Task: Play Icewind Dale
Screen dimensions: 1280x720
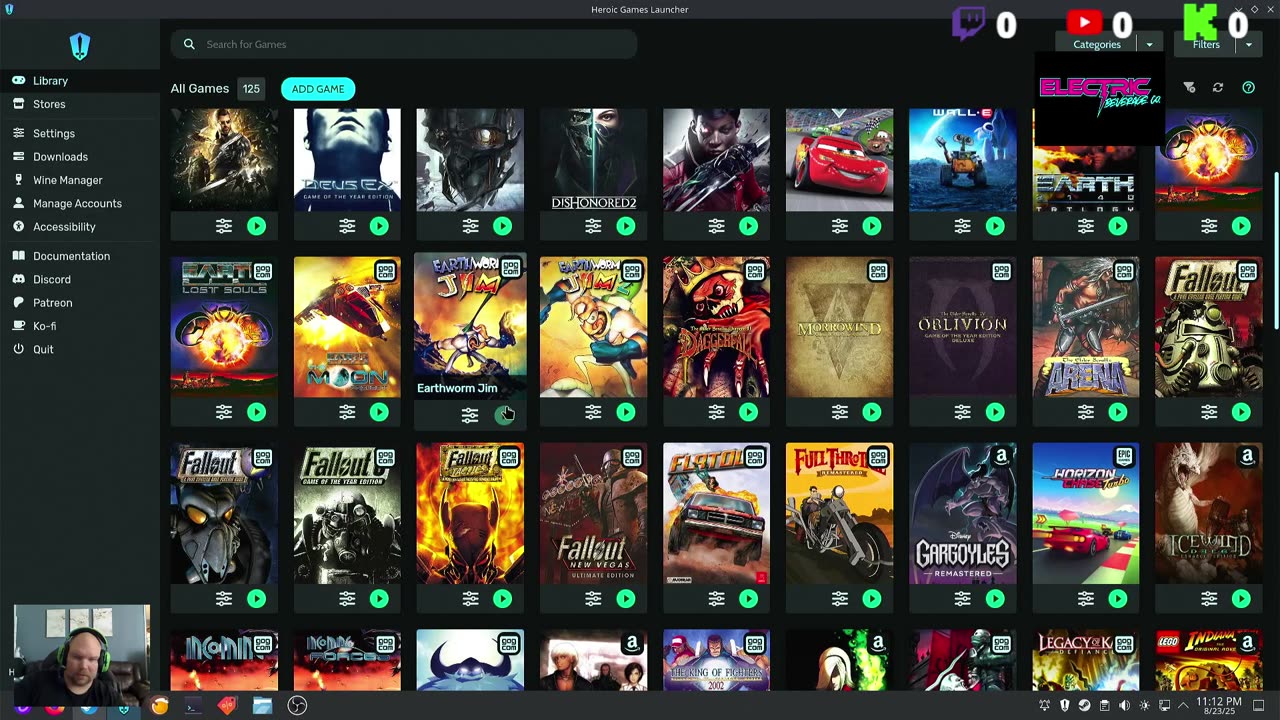Action: click(x=1241, y=599)
